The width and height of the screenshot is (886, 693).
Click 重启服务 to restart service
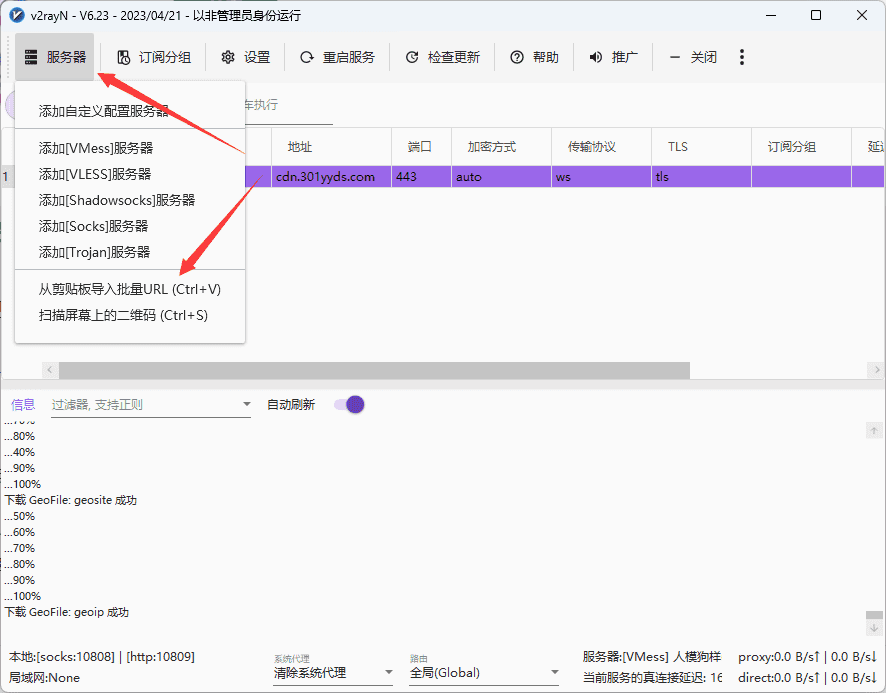[x=337, y=57]
